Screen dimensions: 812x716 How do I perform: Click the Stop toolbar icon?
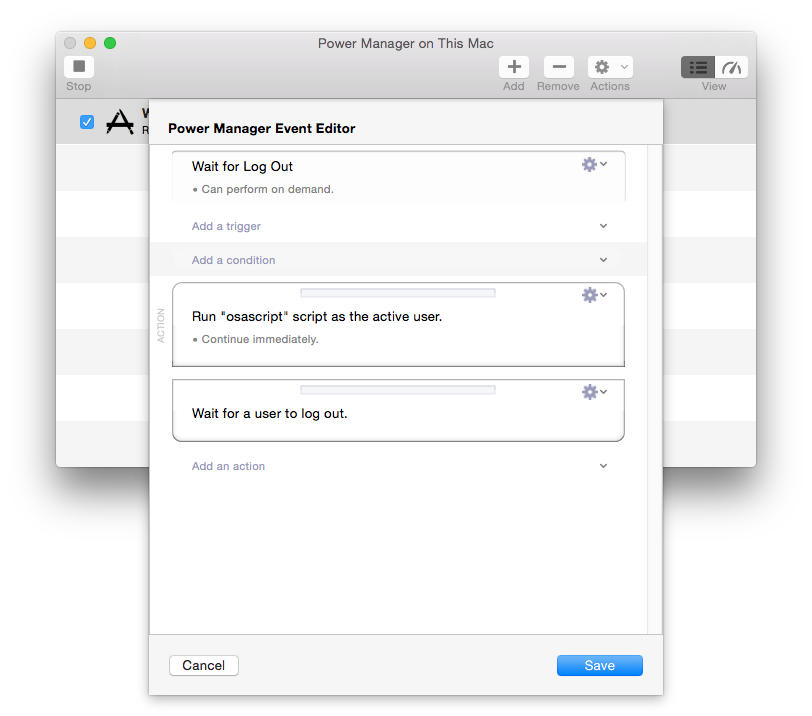(x=79, y=67)
